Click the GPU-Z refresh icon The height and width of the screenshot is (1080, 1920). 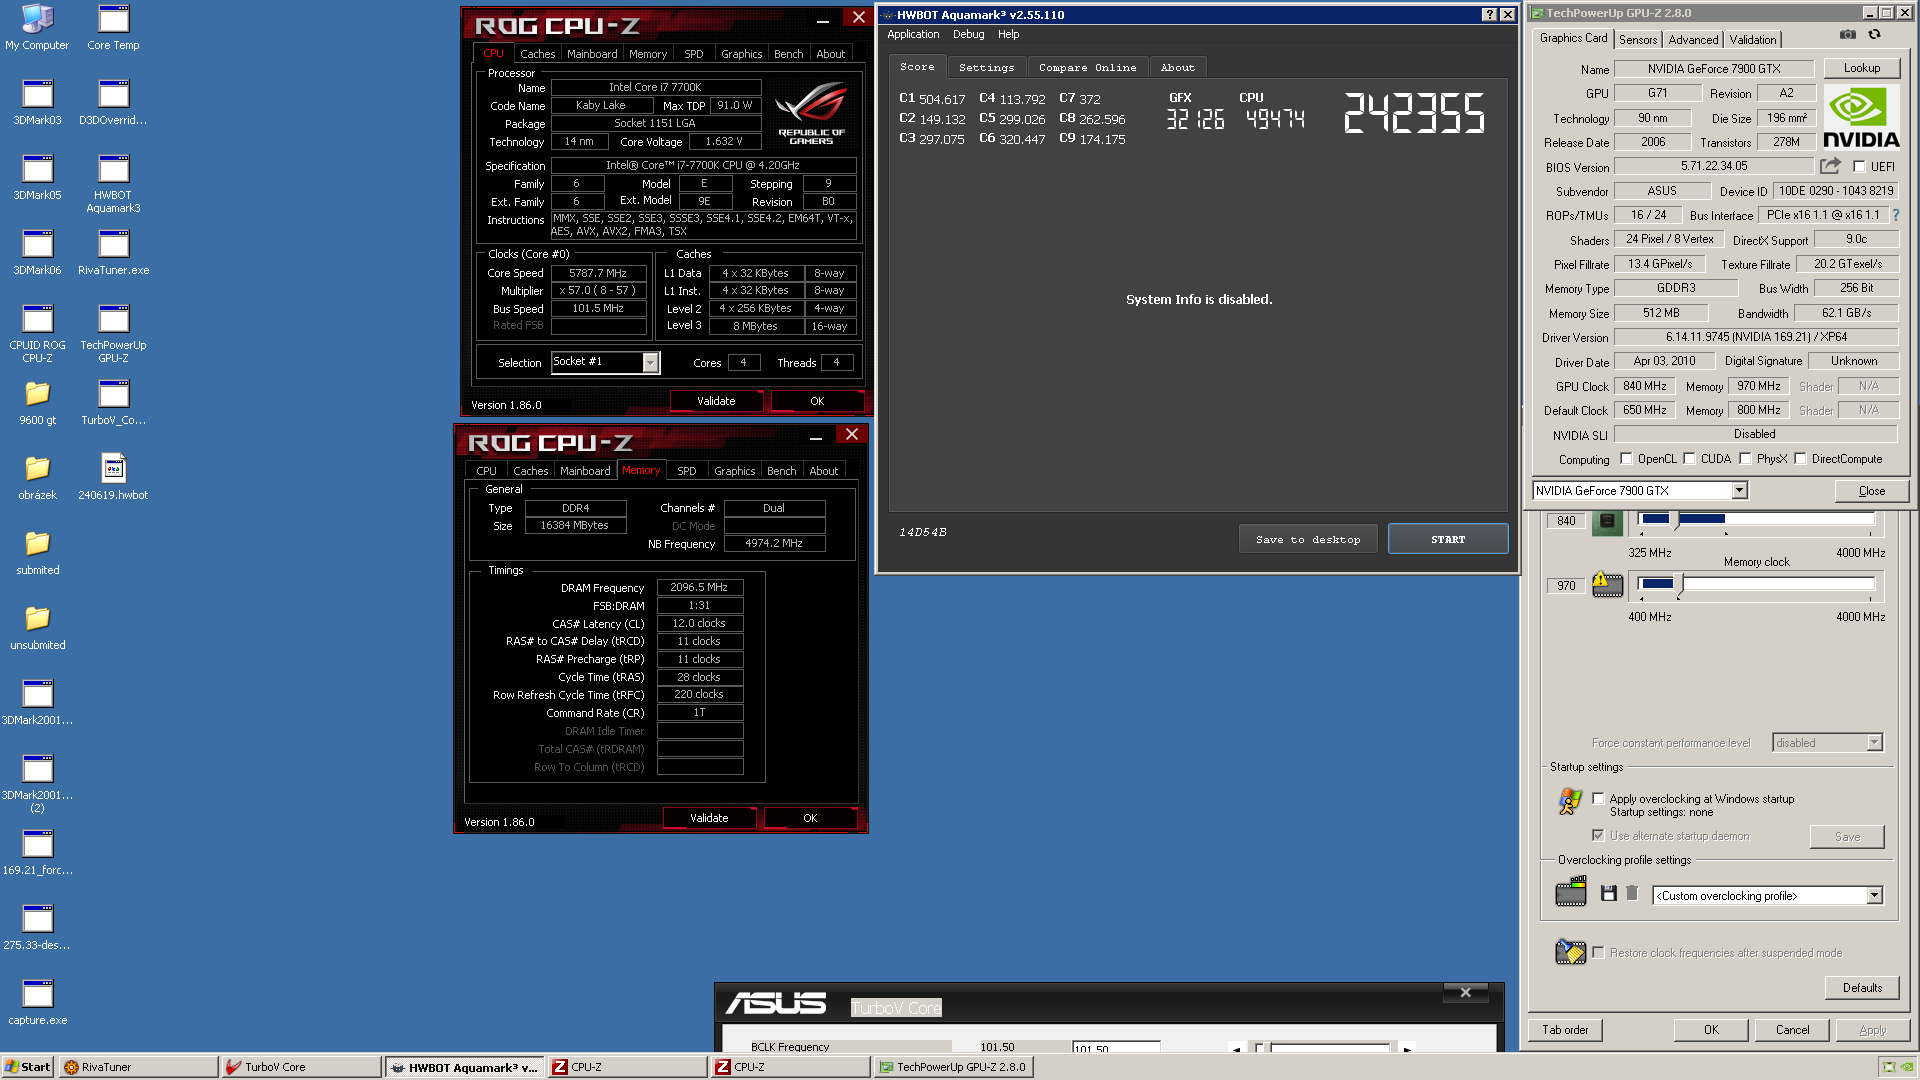(1875, 35)
